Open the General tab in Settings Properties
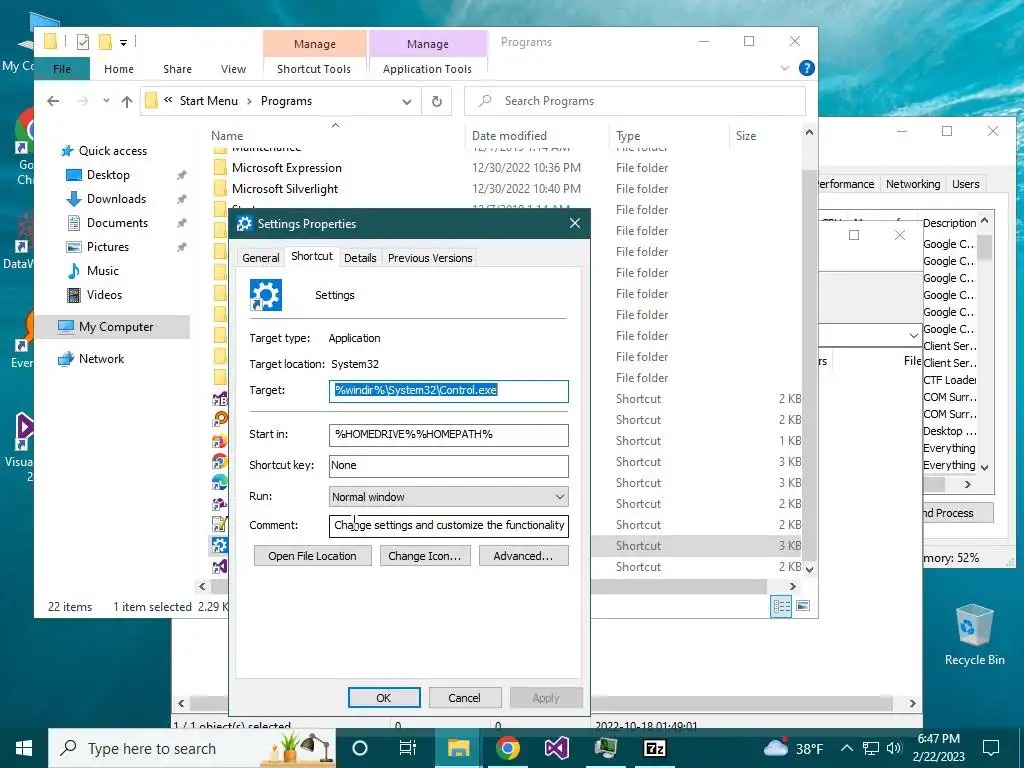This screenshot has height=768, width=1024. pyautogui.click(x=261, y=258)
